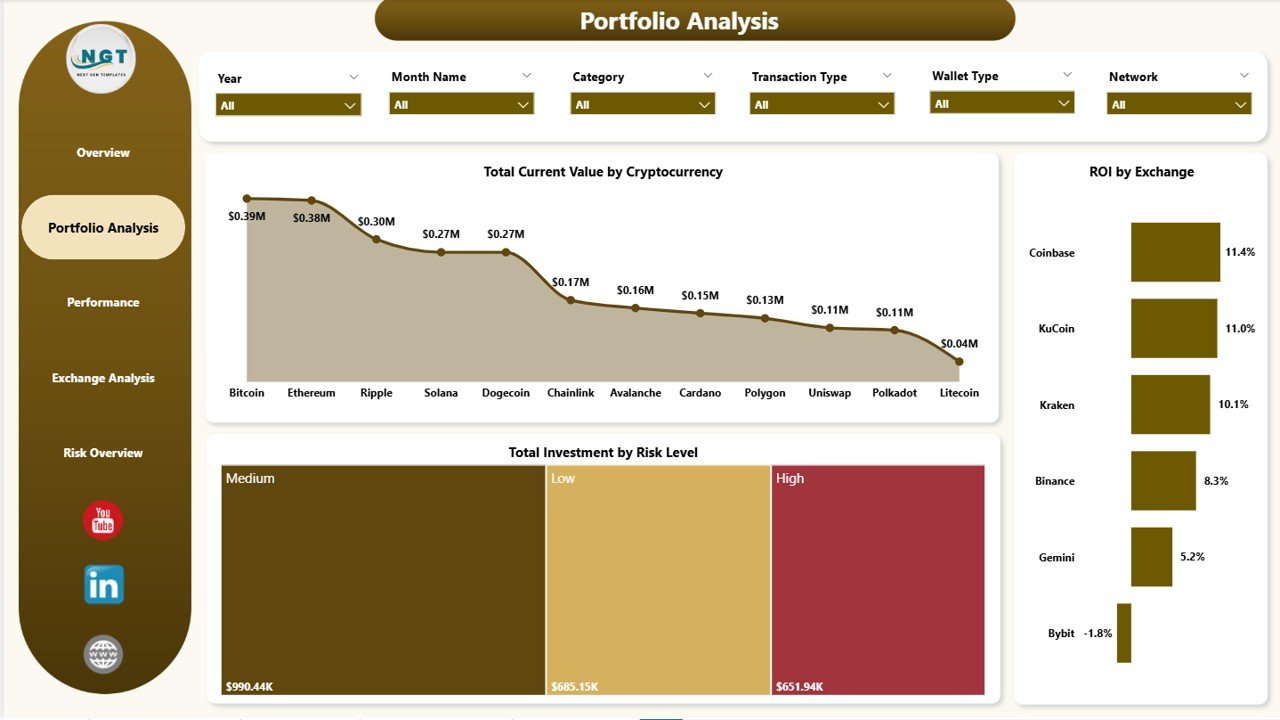Select the High risk level segment
The image size is (1280, 720).
[x=877, y=580]
